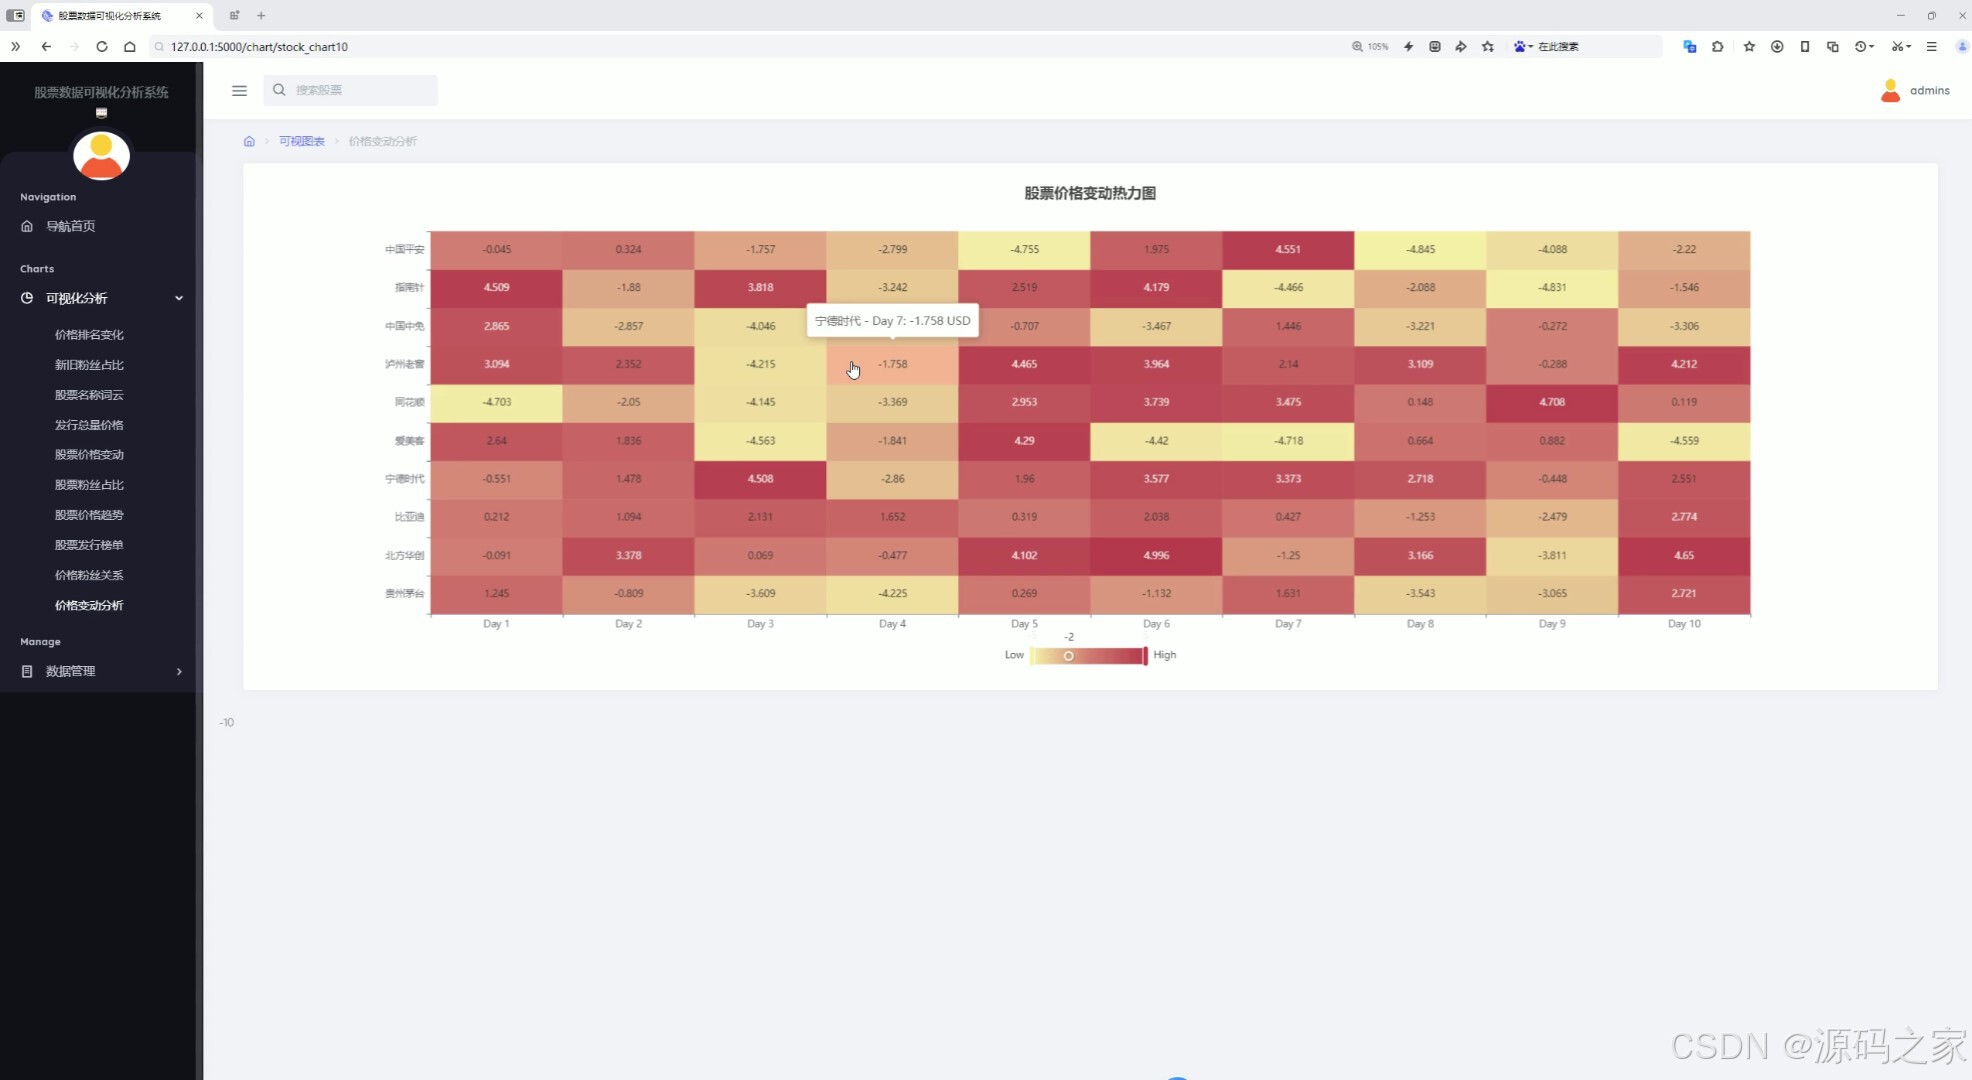This screenshot has width=1972, height=1080.
Task: Click the browser home button icon
Action: [x=130, y=46]
